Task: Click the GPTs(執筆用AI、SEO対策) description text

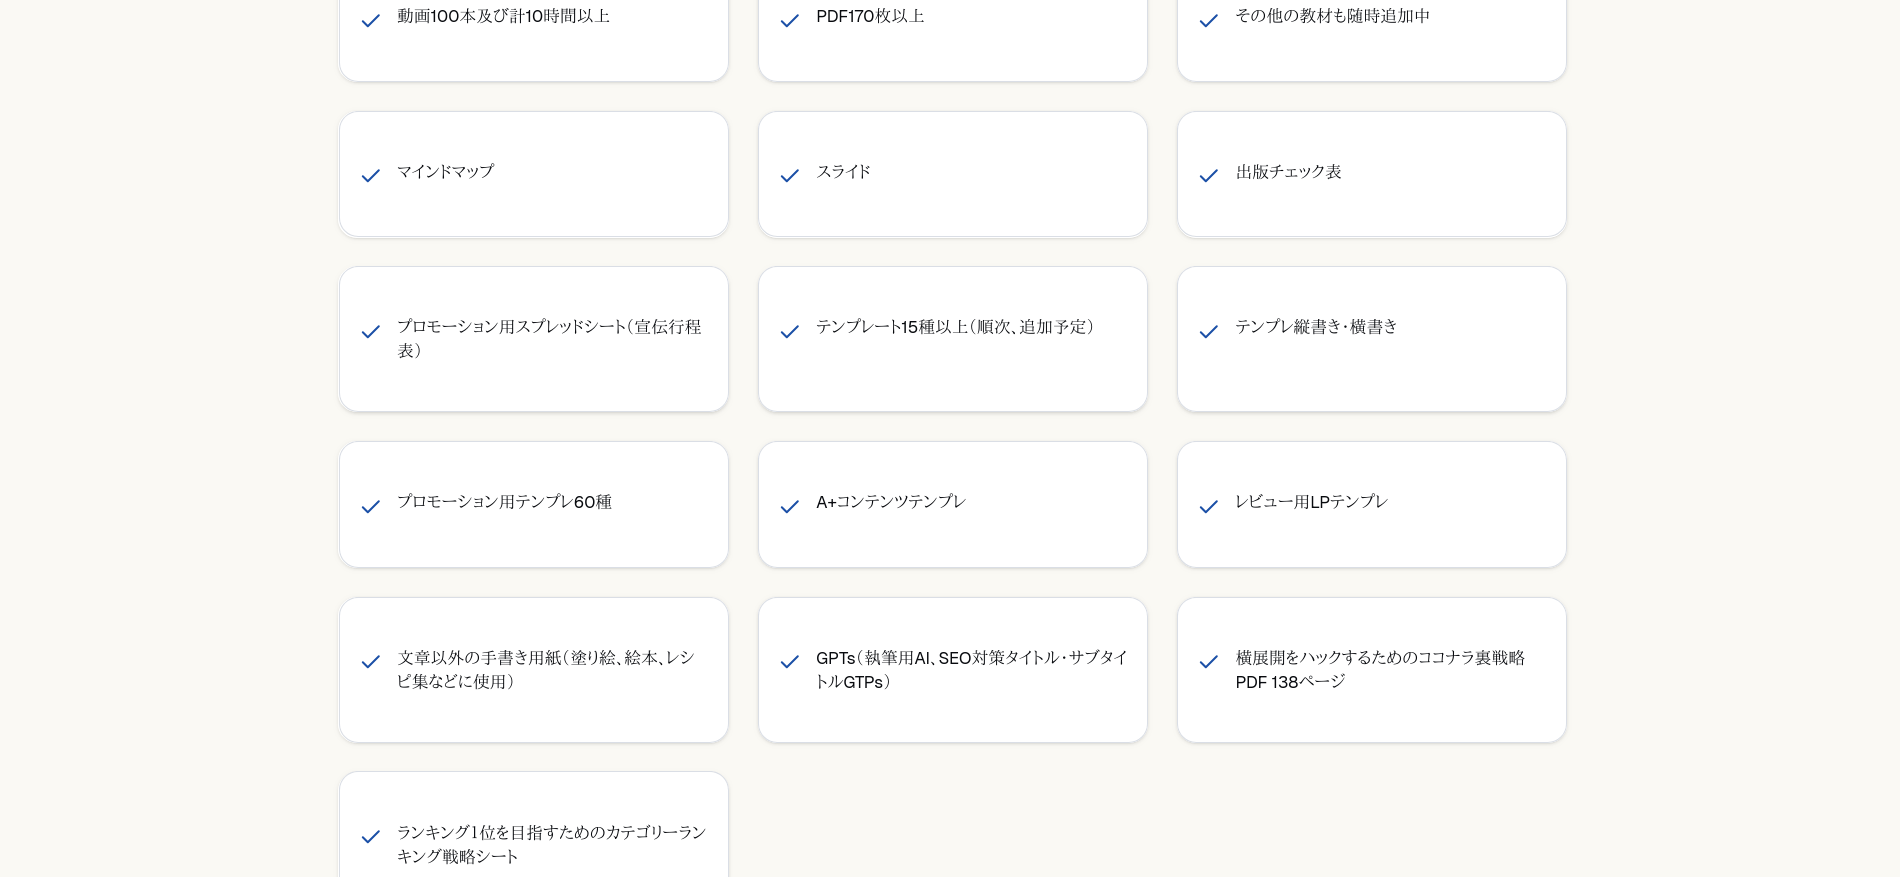Action: [971, 670]
